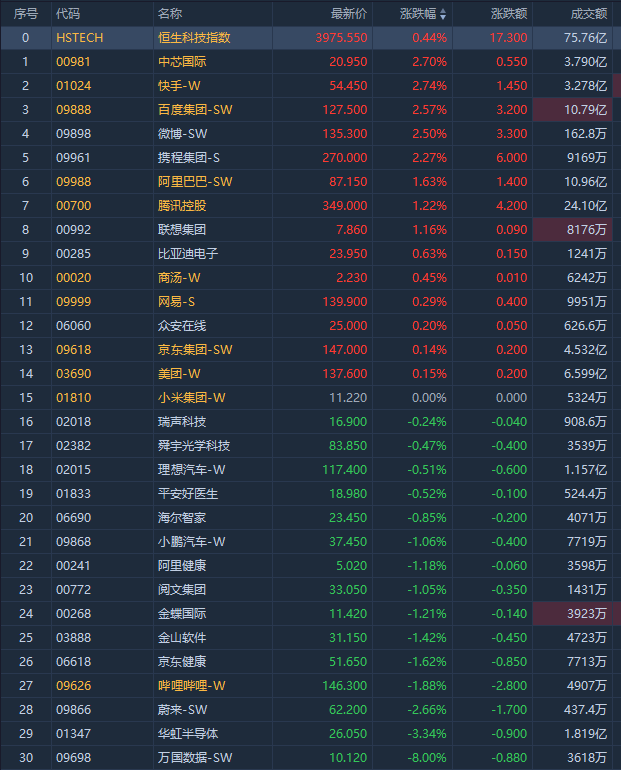Open 蔚来-SW stock name
This screenshot has height=770, width=621.
[183, 710]
